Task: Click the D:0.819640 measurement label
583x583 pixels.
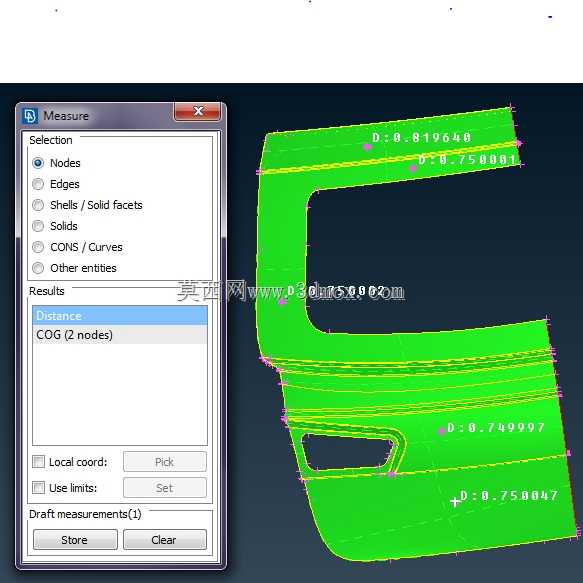Action: [422, 138]
